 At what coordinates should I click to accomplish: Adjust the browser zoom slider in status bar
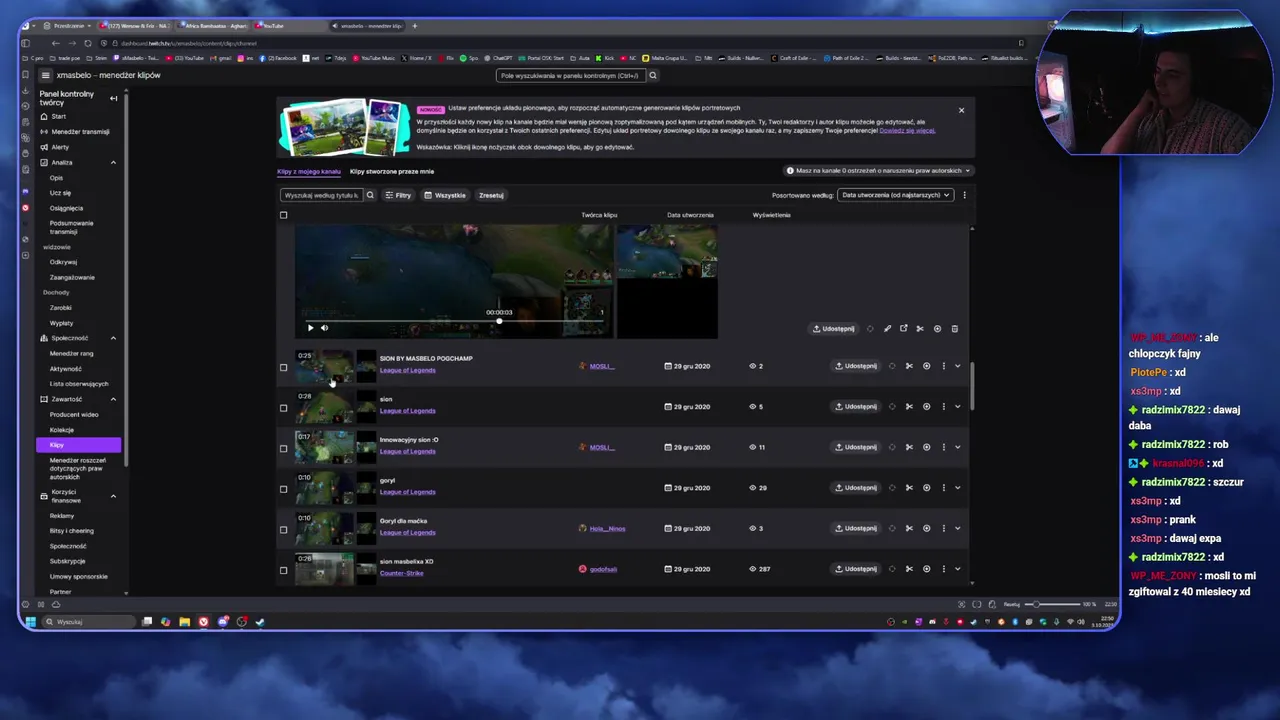tap(1052, 604)
